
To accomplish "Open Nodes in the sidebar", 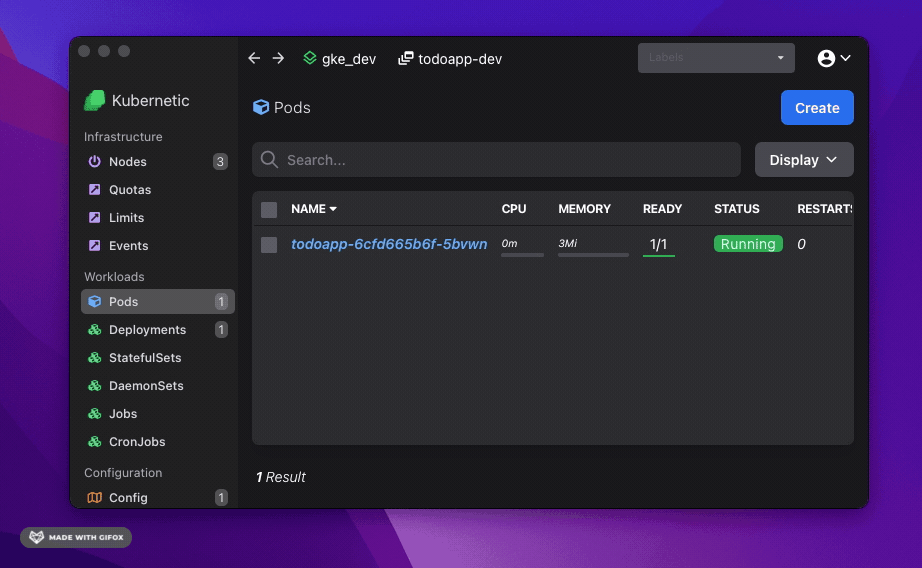I will [x=158, y=161].
